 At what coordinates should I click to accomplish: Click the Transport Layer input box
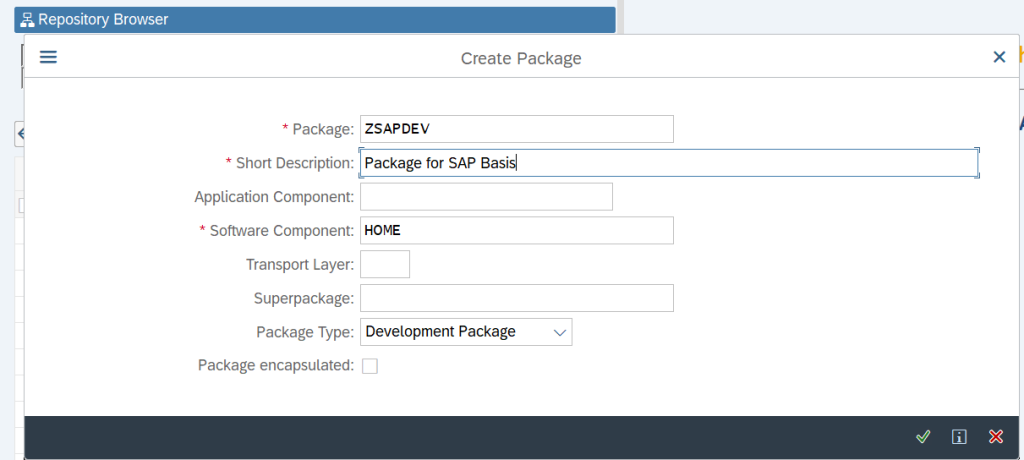click(x=385, y=264)
